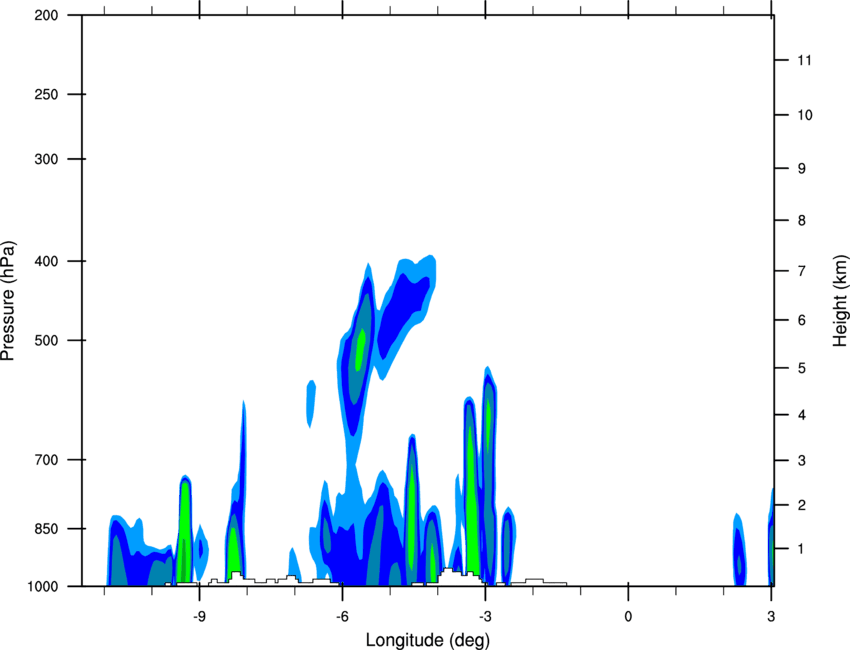Viewport: 850px width, 650px height.
Task: Pick the 9 km height label
Action: click(x=802, y=169)
